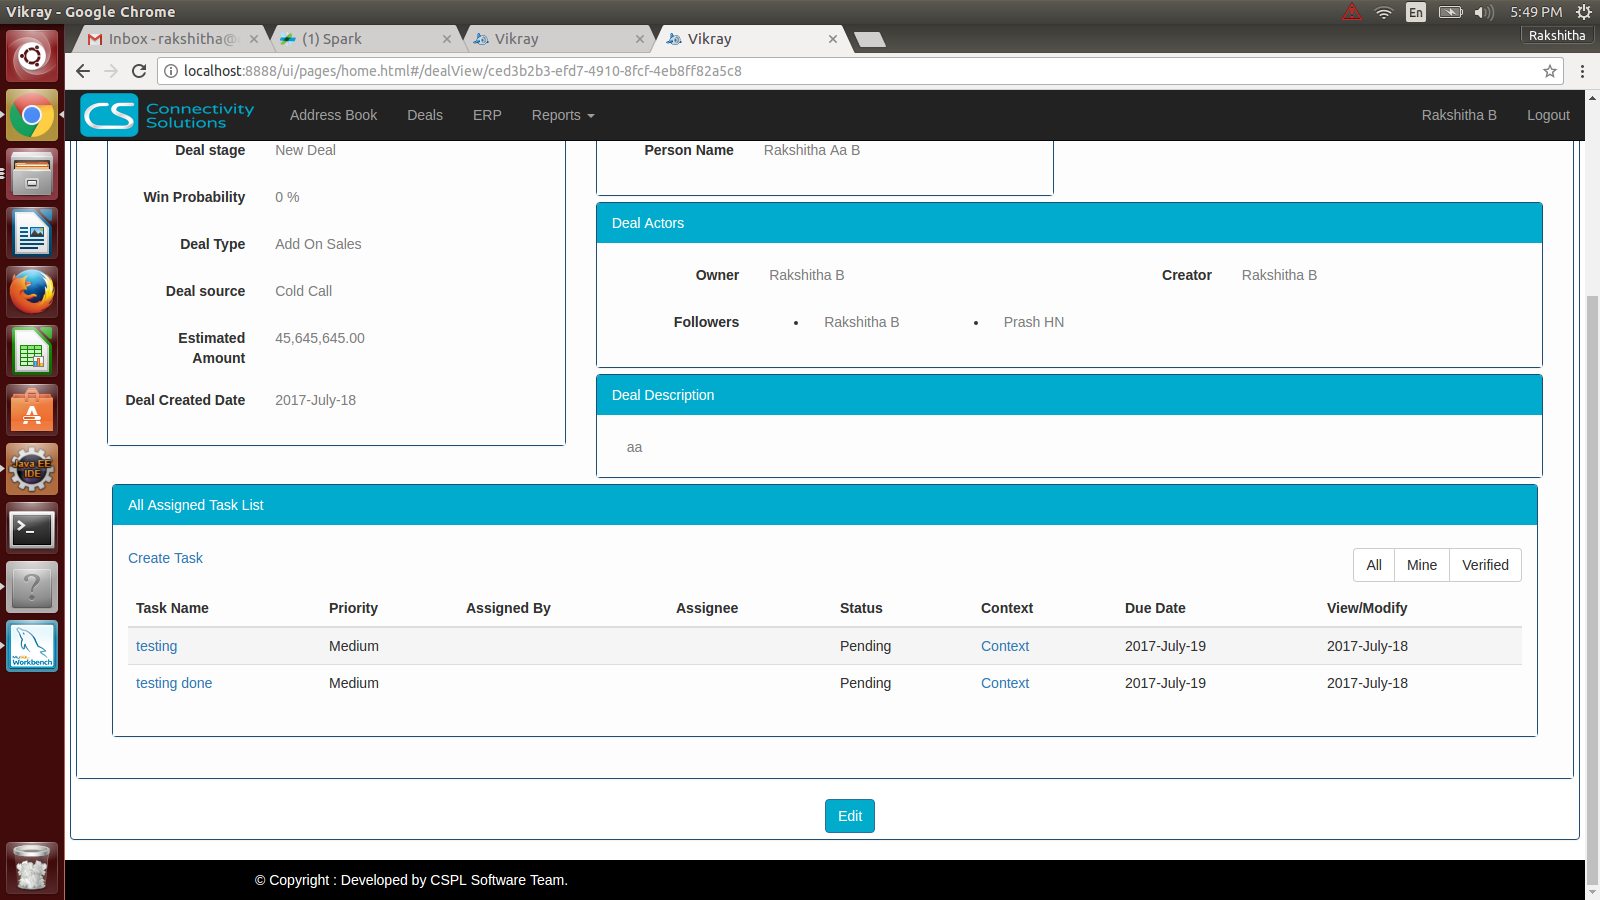Open Firefox from the Ubuntu launcher
Screen dimensions: 1600x900
point(32,292)
